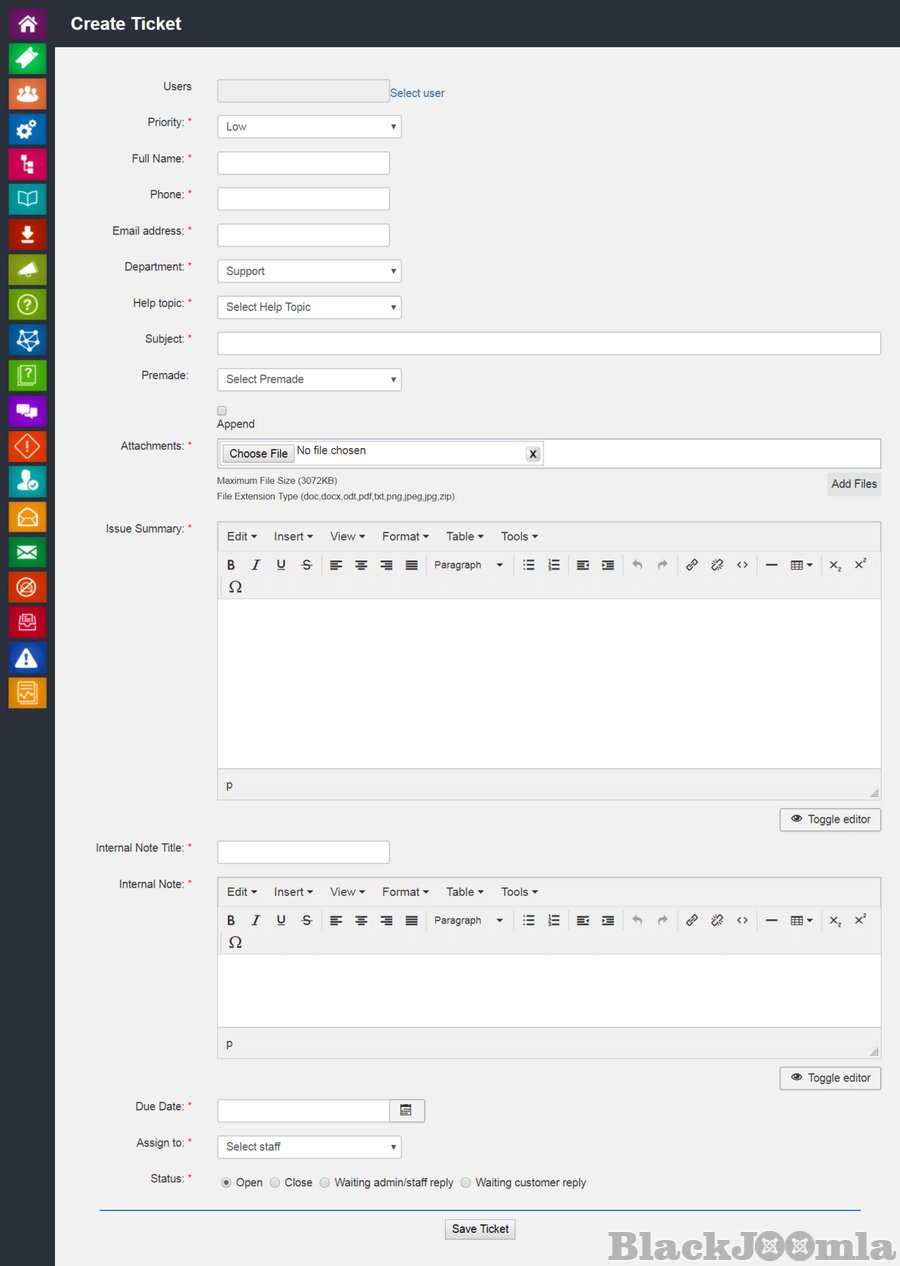Open Table menu in Internal Note editor
The width and height of the screenshot is (900, 1266).
point(465,892)
